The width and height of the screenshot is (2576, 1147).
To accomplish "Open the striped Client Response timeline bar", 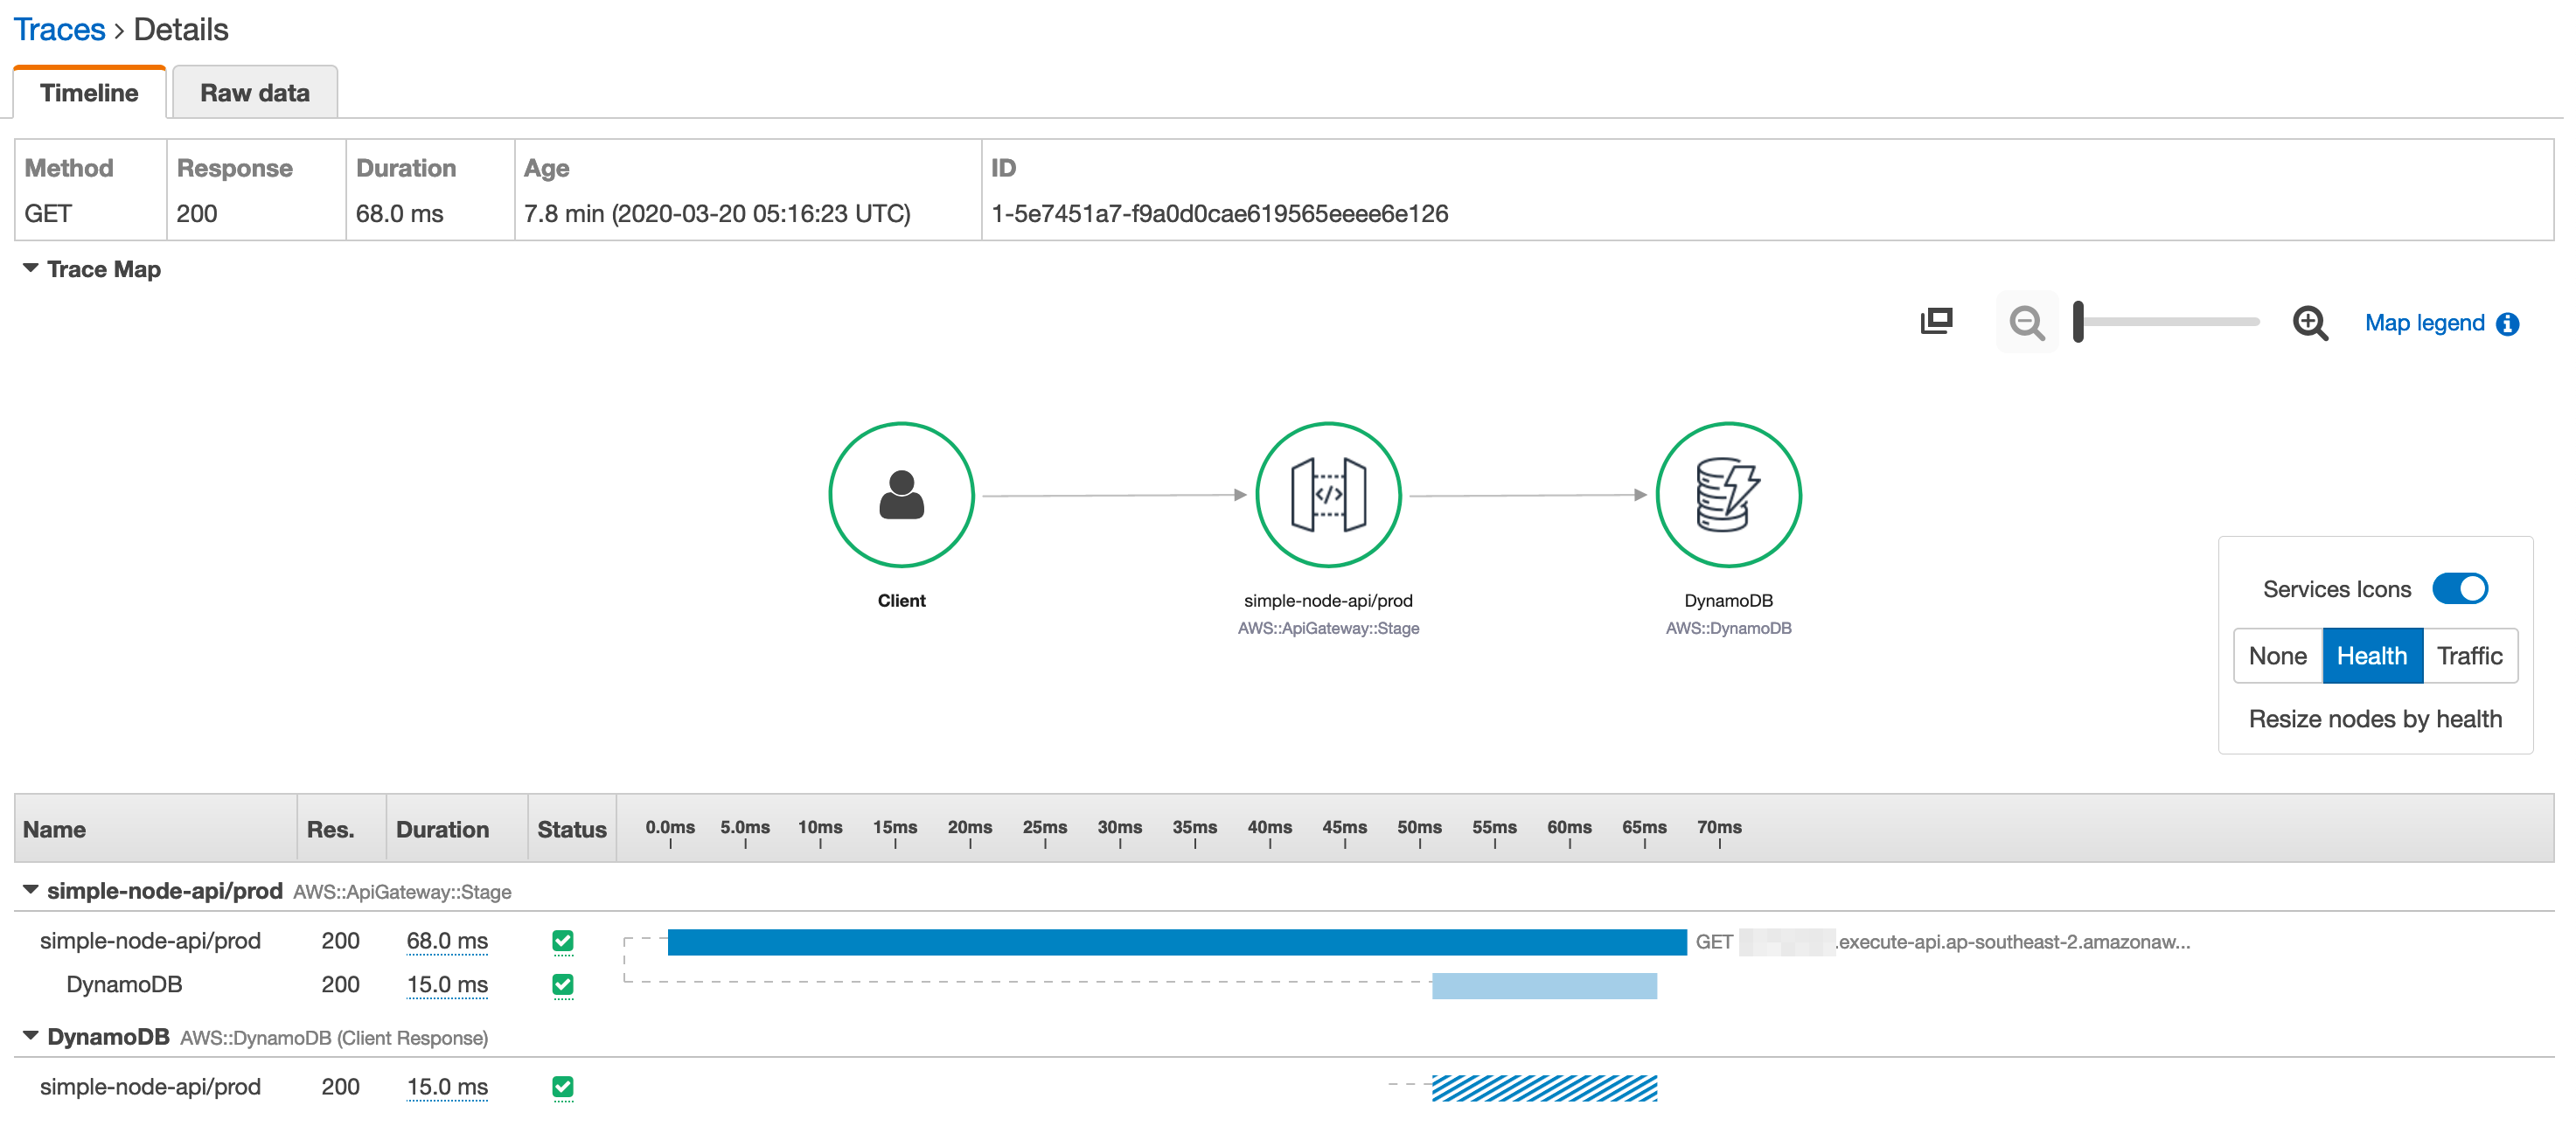I will tap(1544, 1088).
